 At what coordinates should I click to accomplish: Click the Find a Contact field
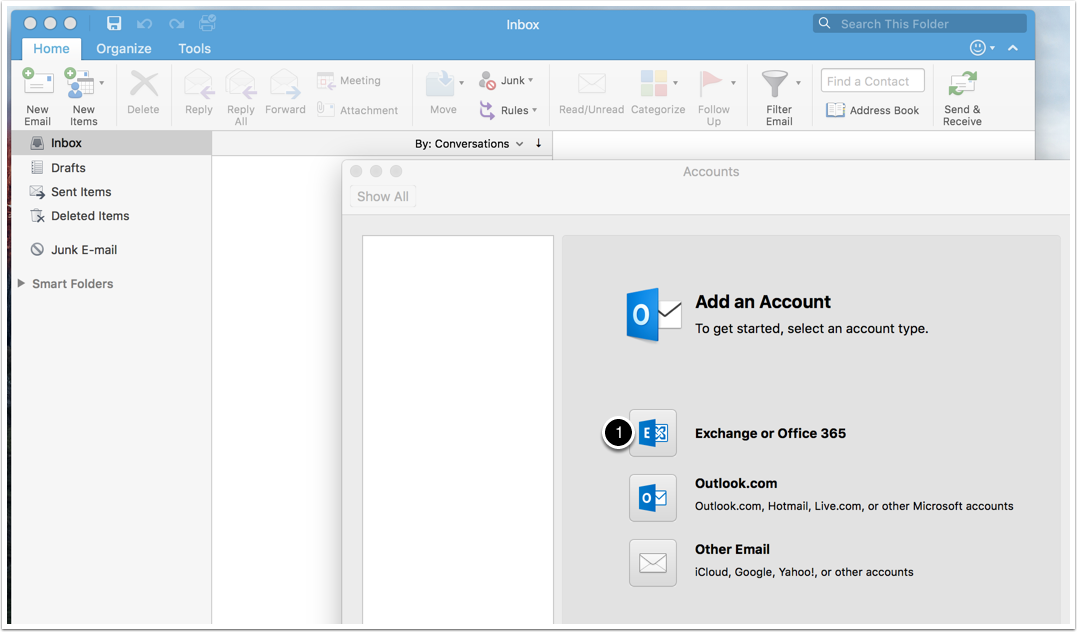[872, 81]
